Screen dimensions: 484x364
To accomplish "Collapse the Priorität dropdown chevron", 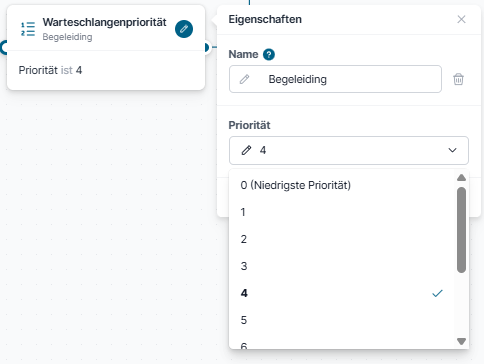I will coord(452,150).
